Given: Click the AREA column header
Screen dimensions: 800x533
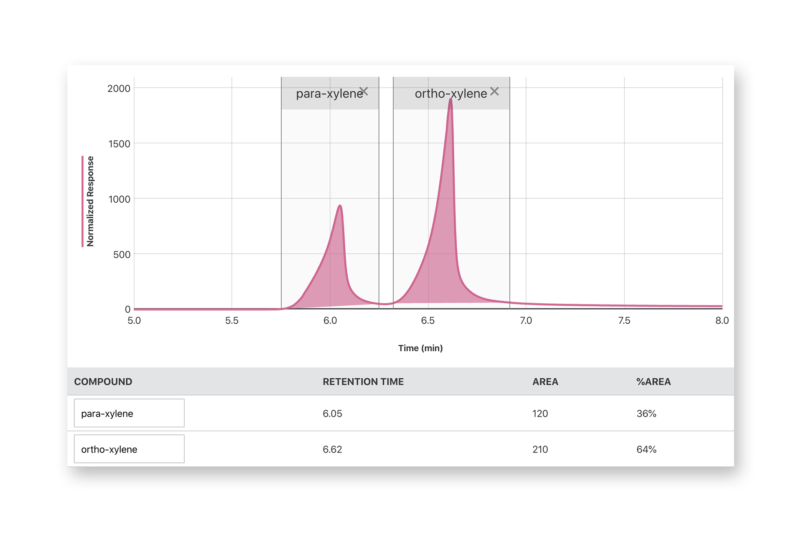Looking at the screenshot, I should (x=545, y=382).
